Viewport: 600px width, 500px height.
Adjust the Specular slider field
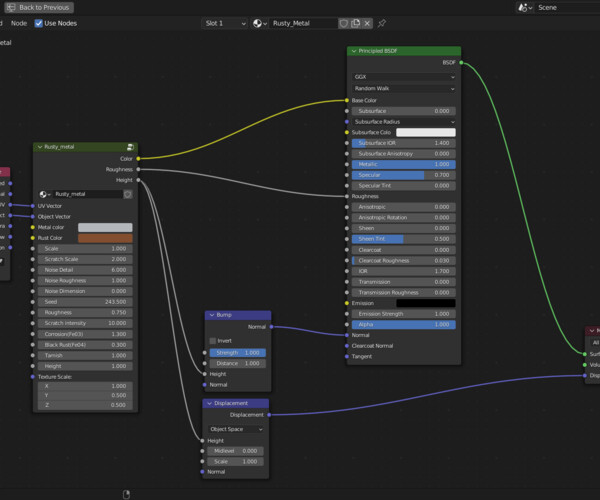[404, 175]
